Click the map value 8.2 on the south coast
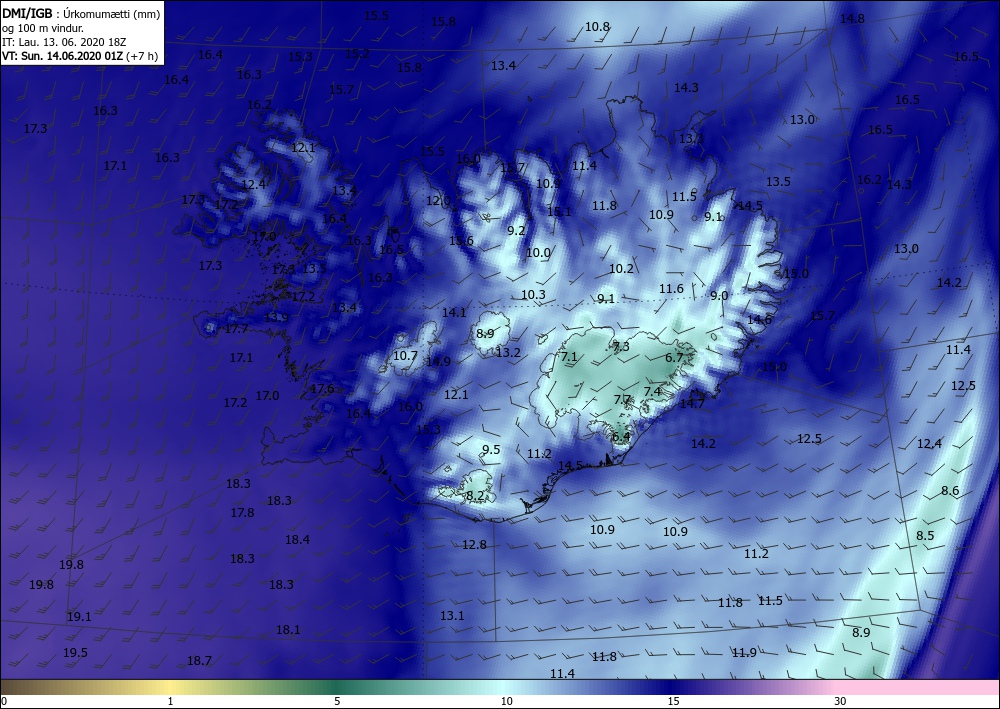Image resolution: width=1000 pixels, height=709 pixels. 475,496
